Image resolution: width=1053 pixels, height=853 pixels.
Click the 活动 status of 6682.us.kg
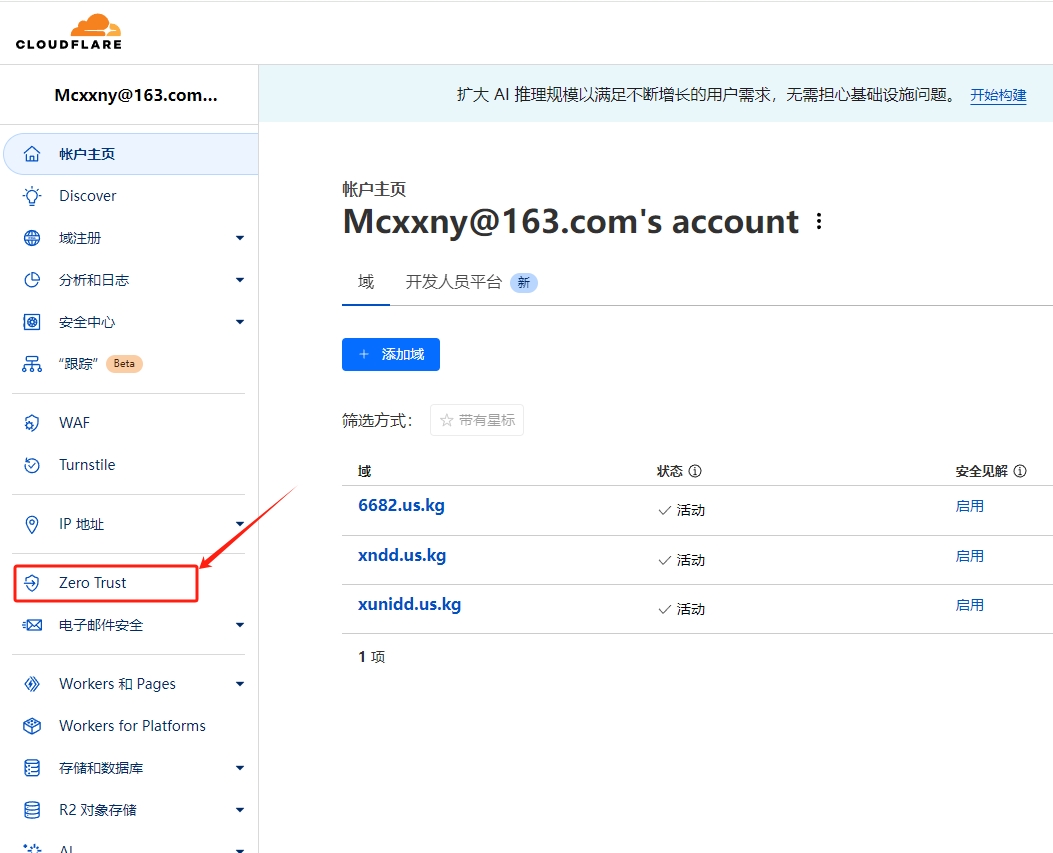point(682,510)
